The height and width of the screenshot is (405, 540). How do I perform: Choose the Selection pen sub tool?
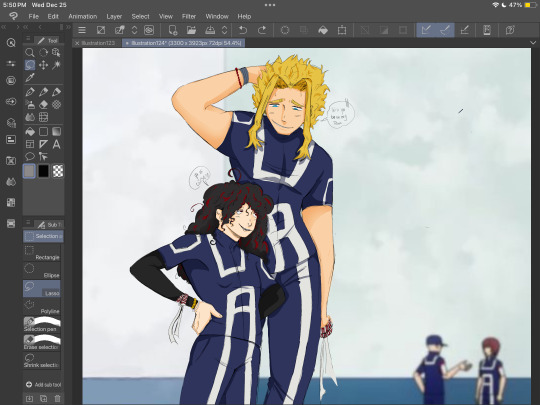click(x=42, y=325)
